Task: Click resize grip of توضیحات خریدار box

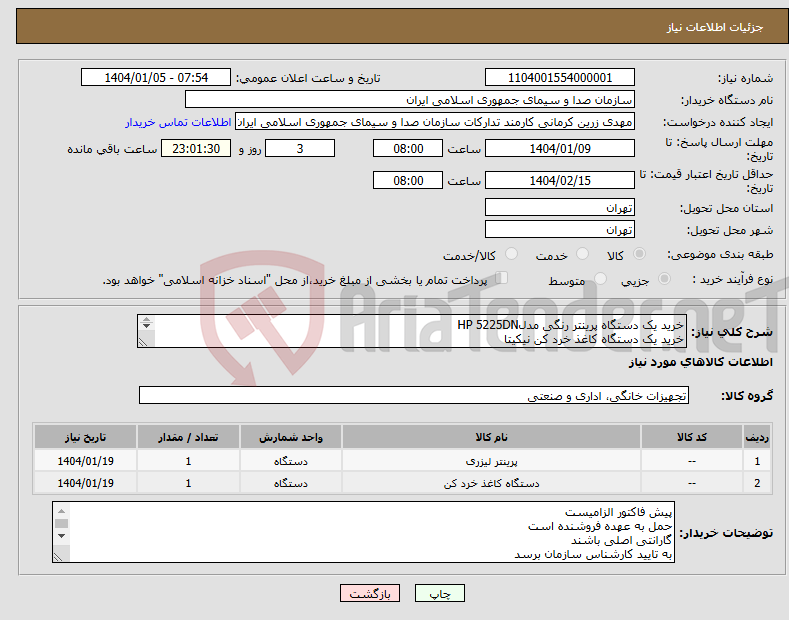Action: [58, 557]
